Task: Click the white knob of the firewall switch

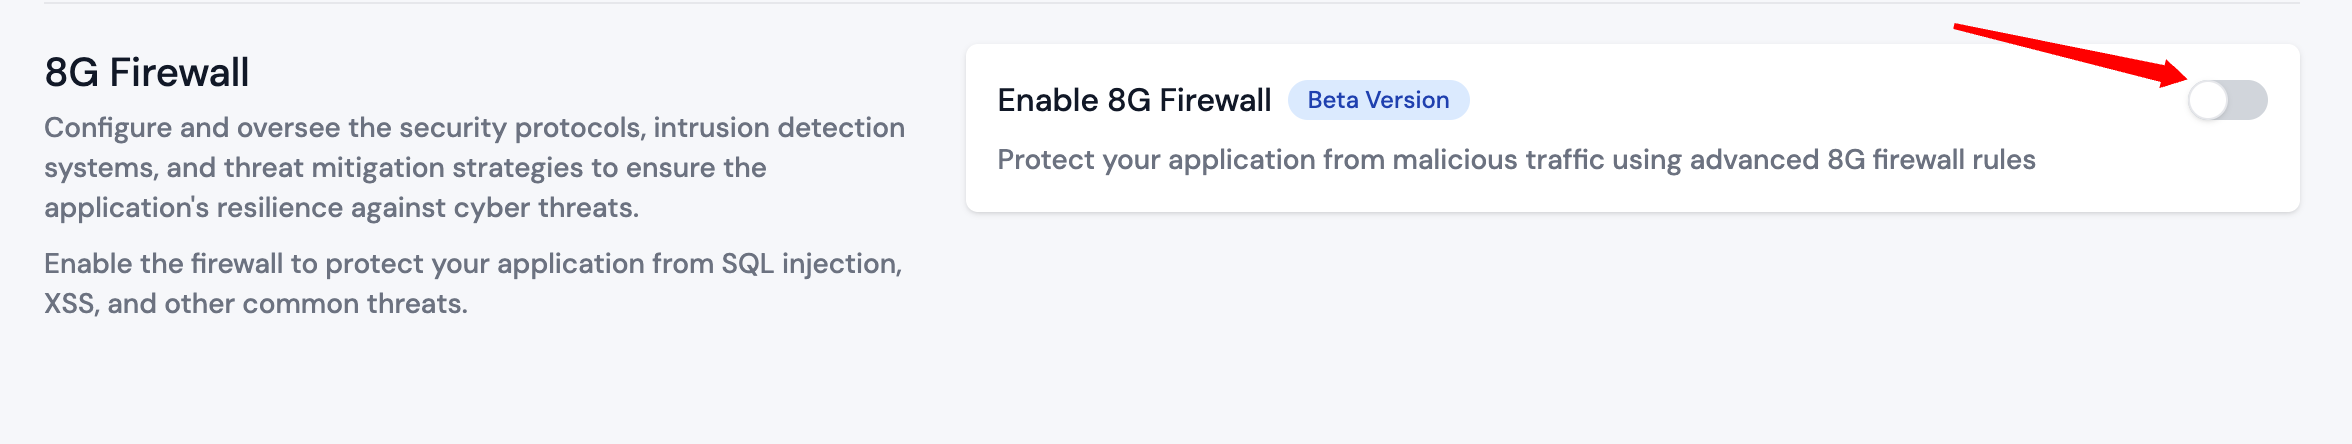Action: (x=2209, y=100)
